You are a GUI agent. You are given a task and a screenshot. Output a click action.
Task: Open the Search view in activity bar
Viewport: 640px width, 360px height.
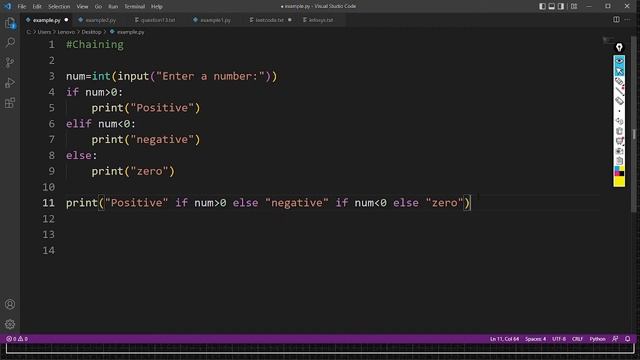tap(10, 42)
